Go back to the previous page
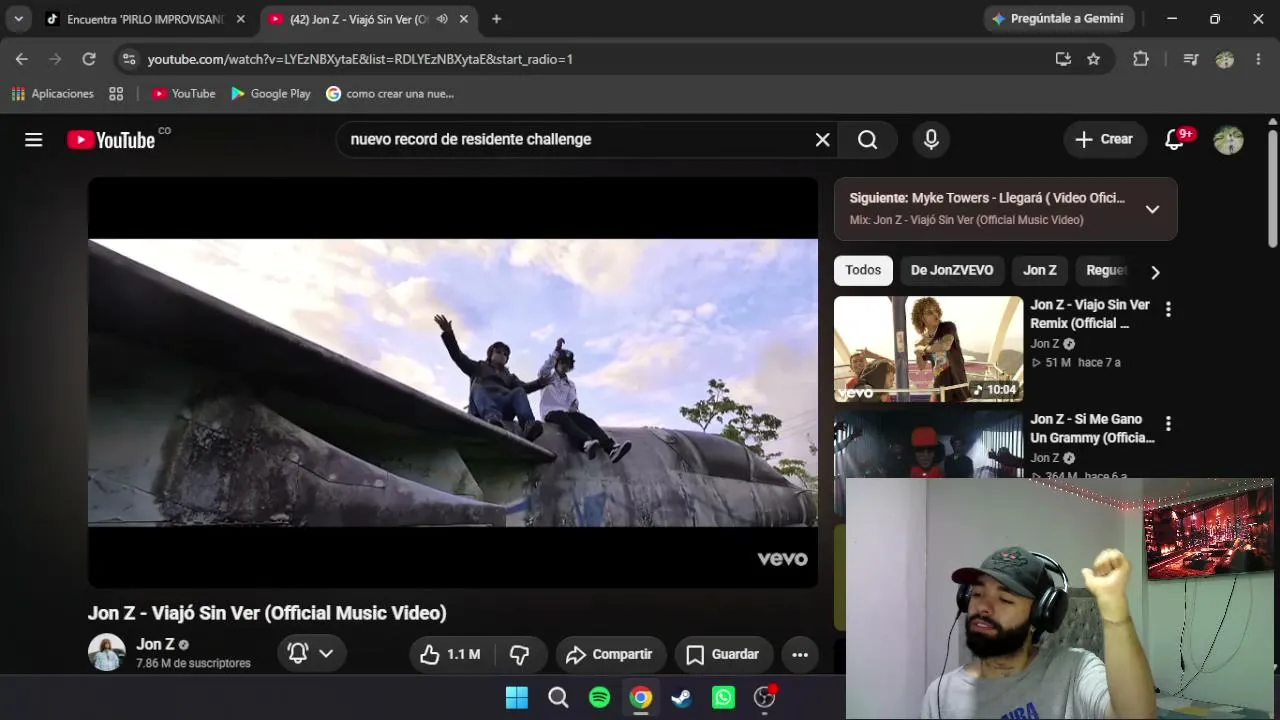Screen dimensions: 1280x720 22,59
